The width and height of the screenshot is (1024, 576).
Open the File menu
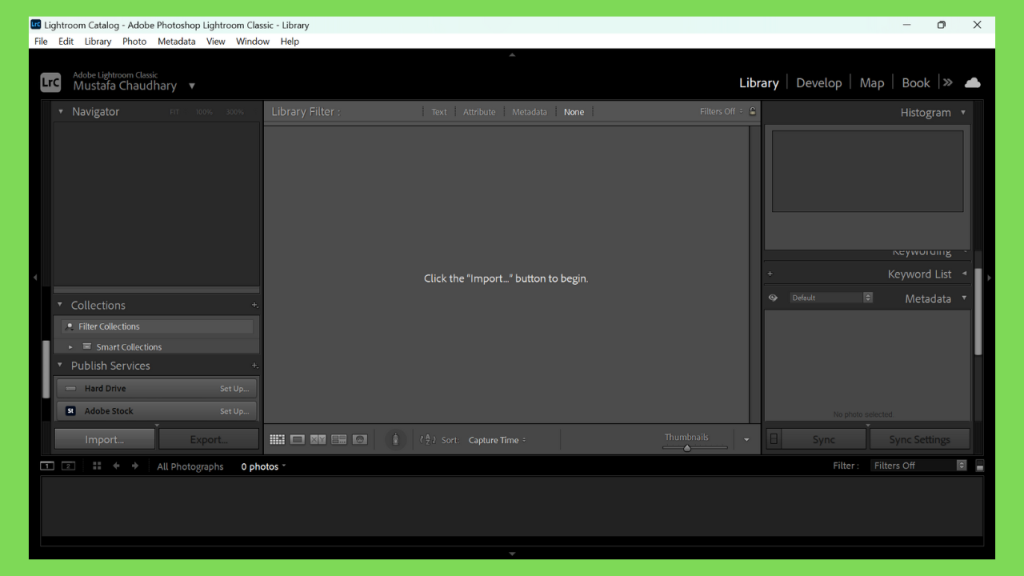40,41
